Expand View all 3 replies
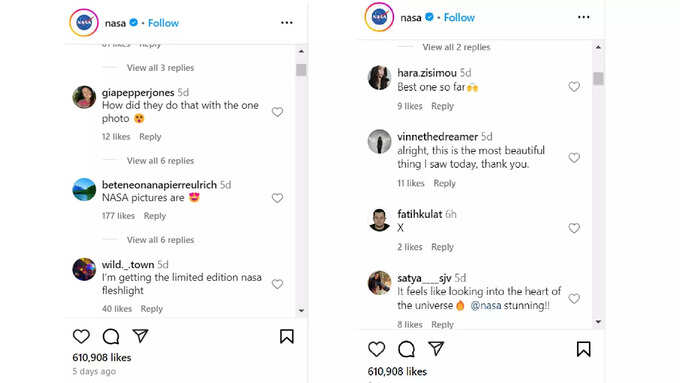Viewport: 680px width, 383px height. click(160, 68)
